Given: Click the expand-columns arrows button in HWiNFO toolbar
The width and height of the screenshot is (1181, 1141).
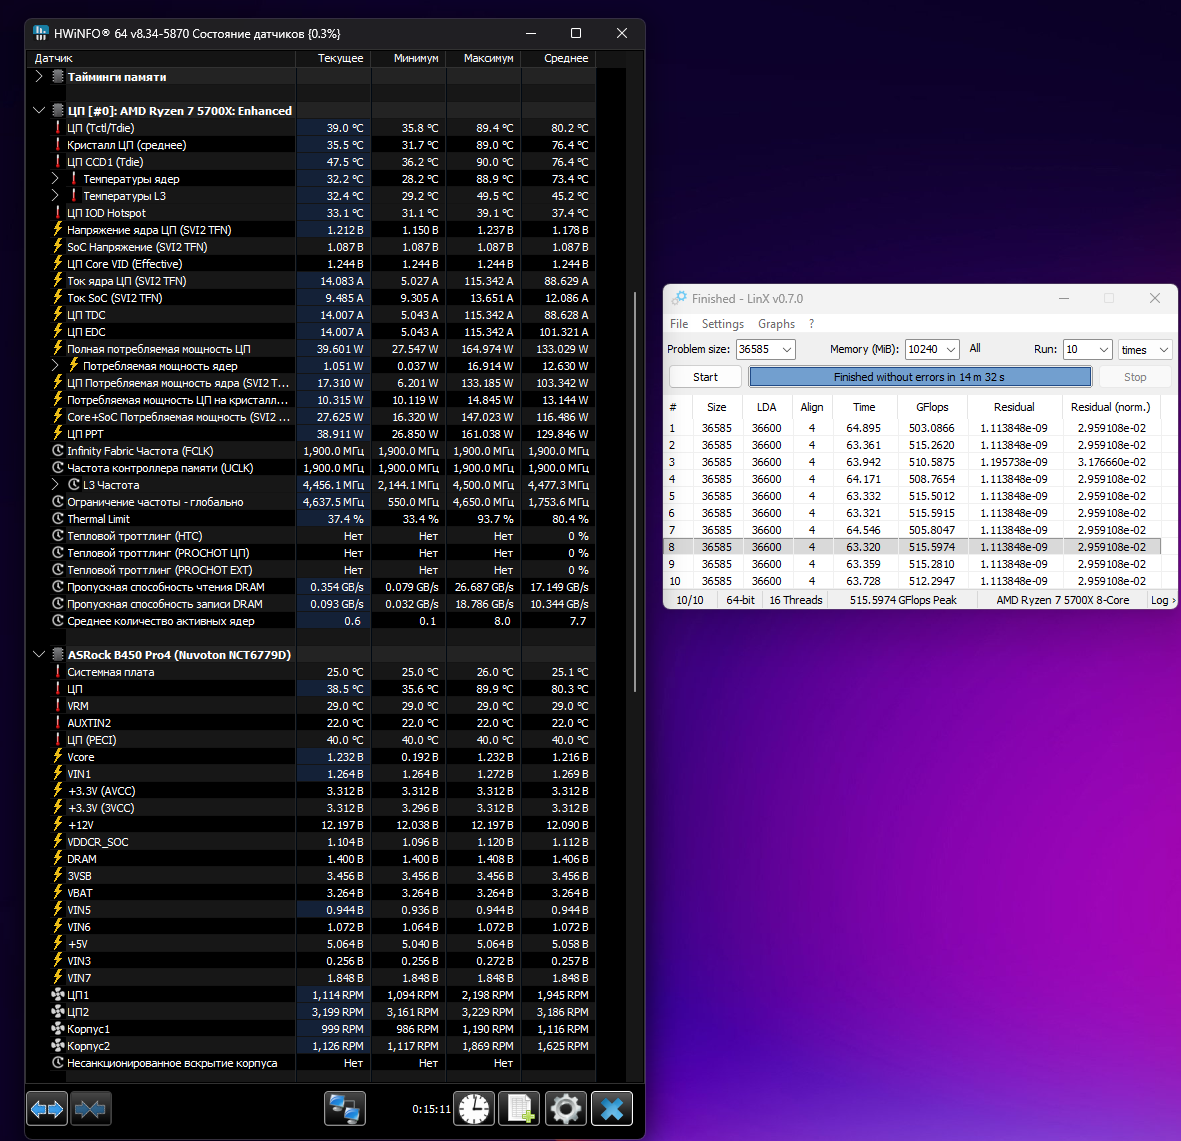Looking at the screenshot, I should pyautogui.click(x=47, y=1109).
